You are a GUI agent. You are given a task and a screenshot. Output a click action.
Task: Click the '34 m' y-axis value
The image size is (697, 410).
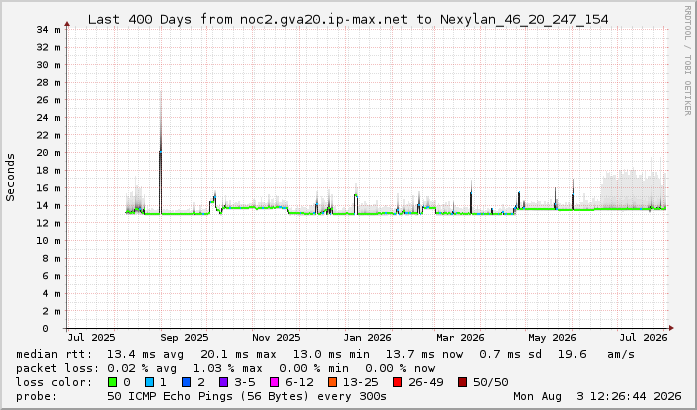click(x=48, y=30)
